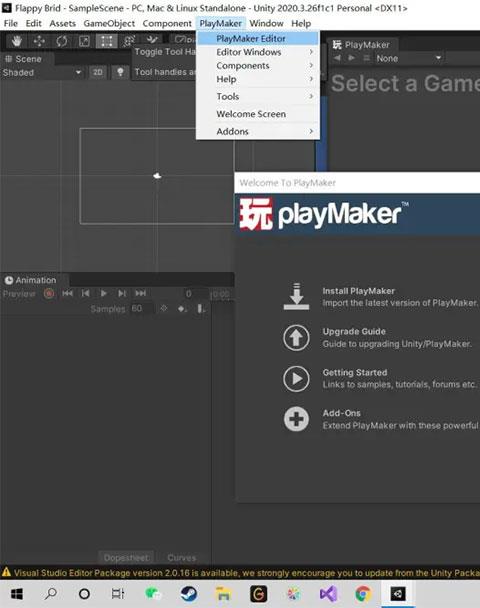The width and height of the screenshot is (480, 608).
Task: Click the Samples value field
Action: [141, 309]
